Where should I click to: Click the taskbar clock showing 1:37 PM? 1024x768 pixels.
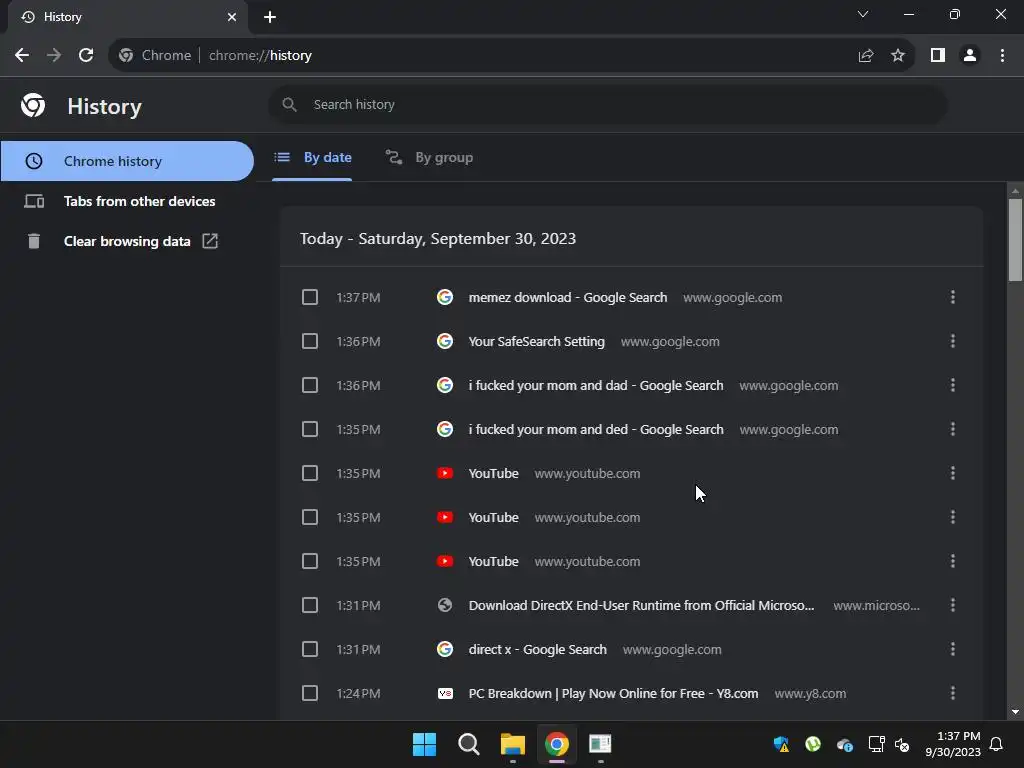tap(953, 744)
